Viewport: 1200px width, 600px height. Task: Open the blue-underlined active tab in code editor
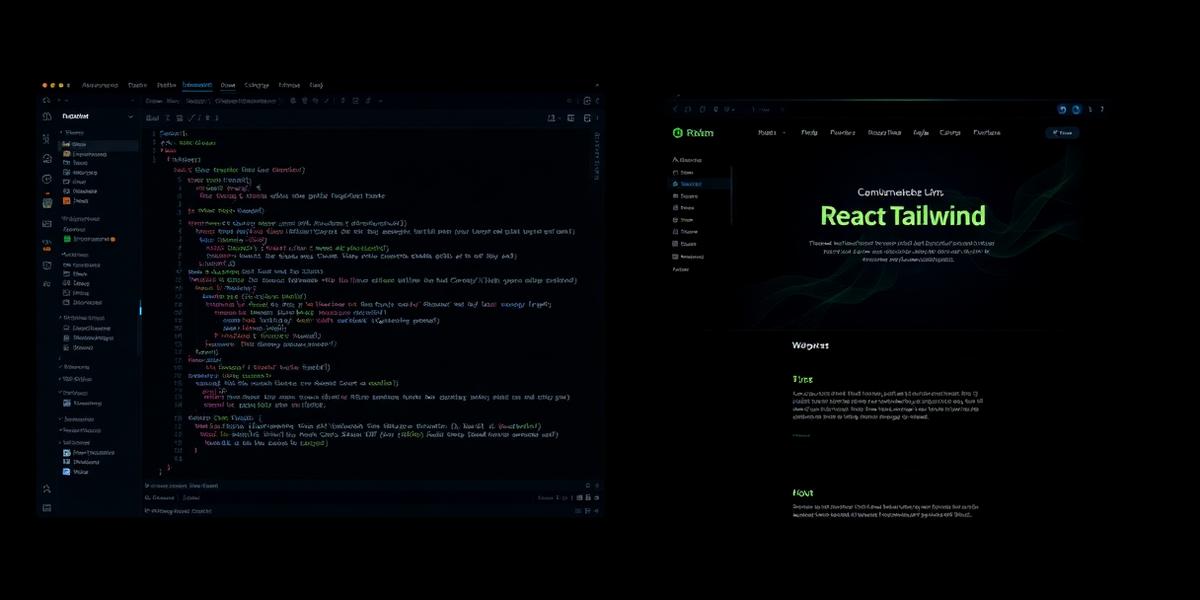pos(196,86)
